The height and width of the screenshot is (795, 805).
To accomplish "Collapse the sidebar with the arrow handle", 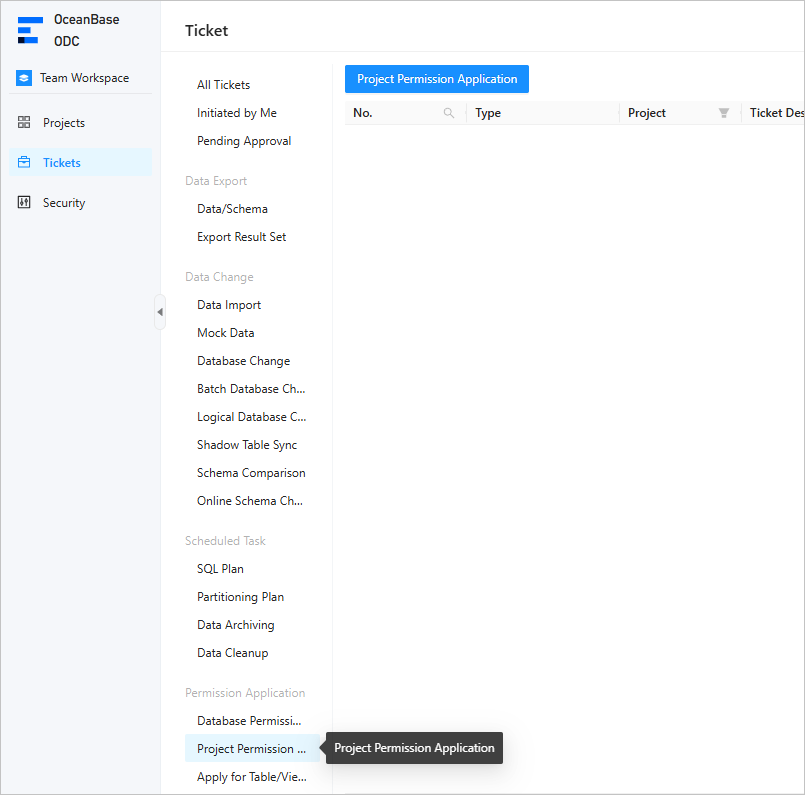I will 160,312.
